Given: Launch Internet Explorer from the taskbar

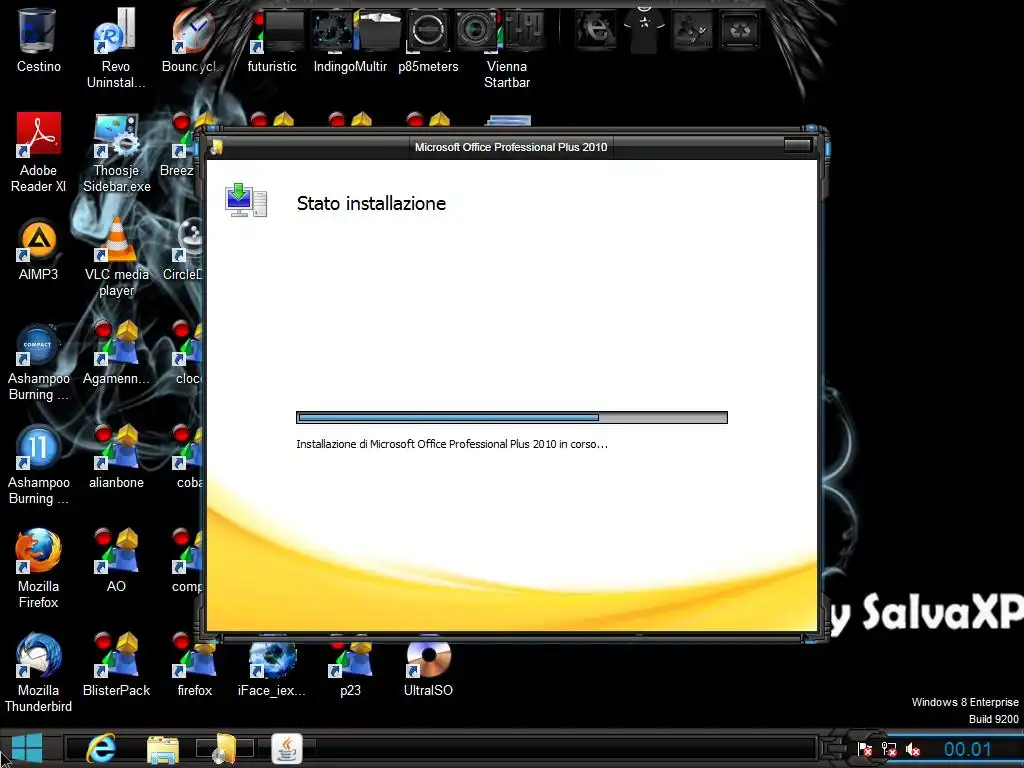Looking at the screenshot, I should [x=101, y=748].
